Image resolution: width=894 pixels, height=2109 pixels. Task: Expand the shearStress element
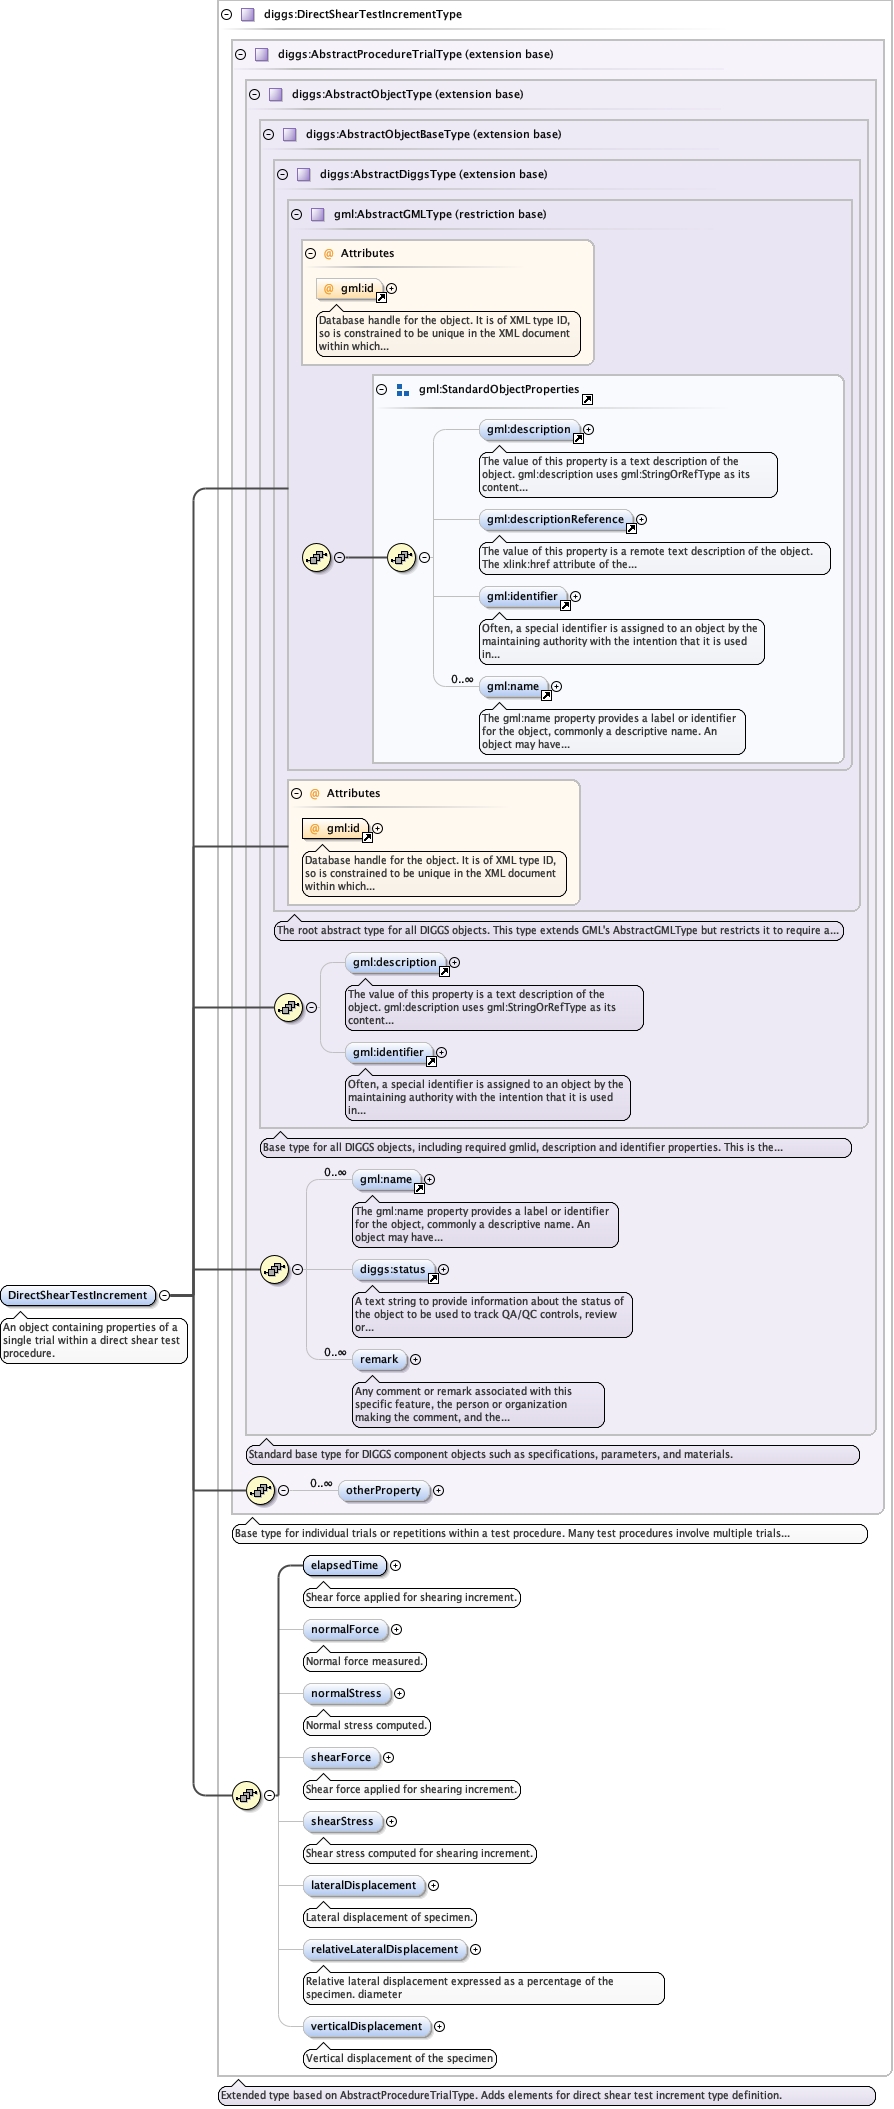coord(391,1821)
